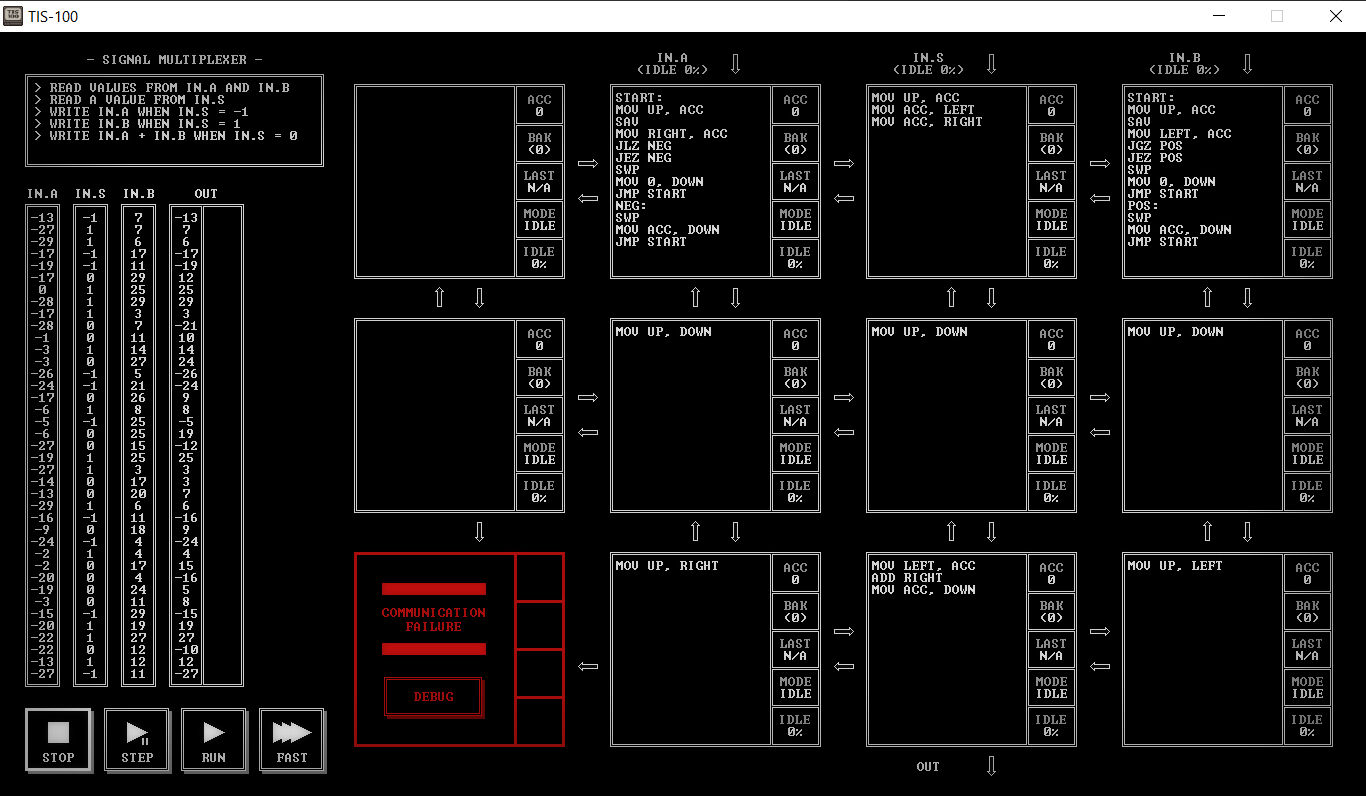1366x796 pixels.
Task: Click the STEP button
Action: tap(137, 740)
